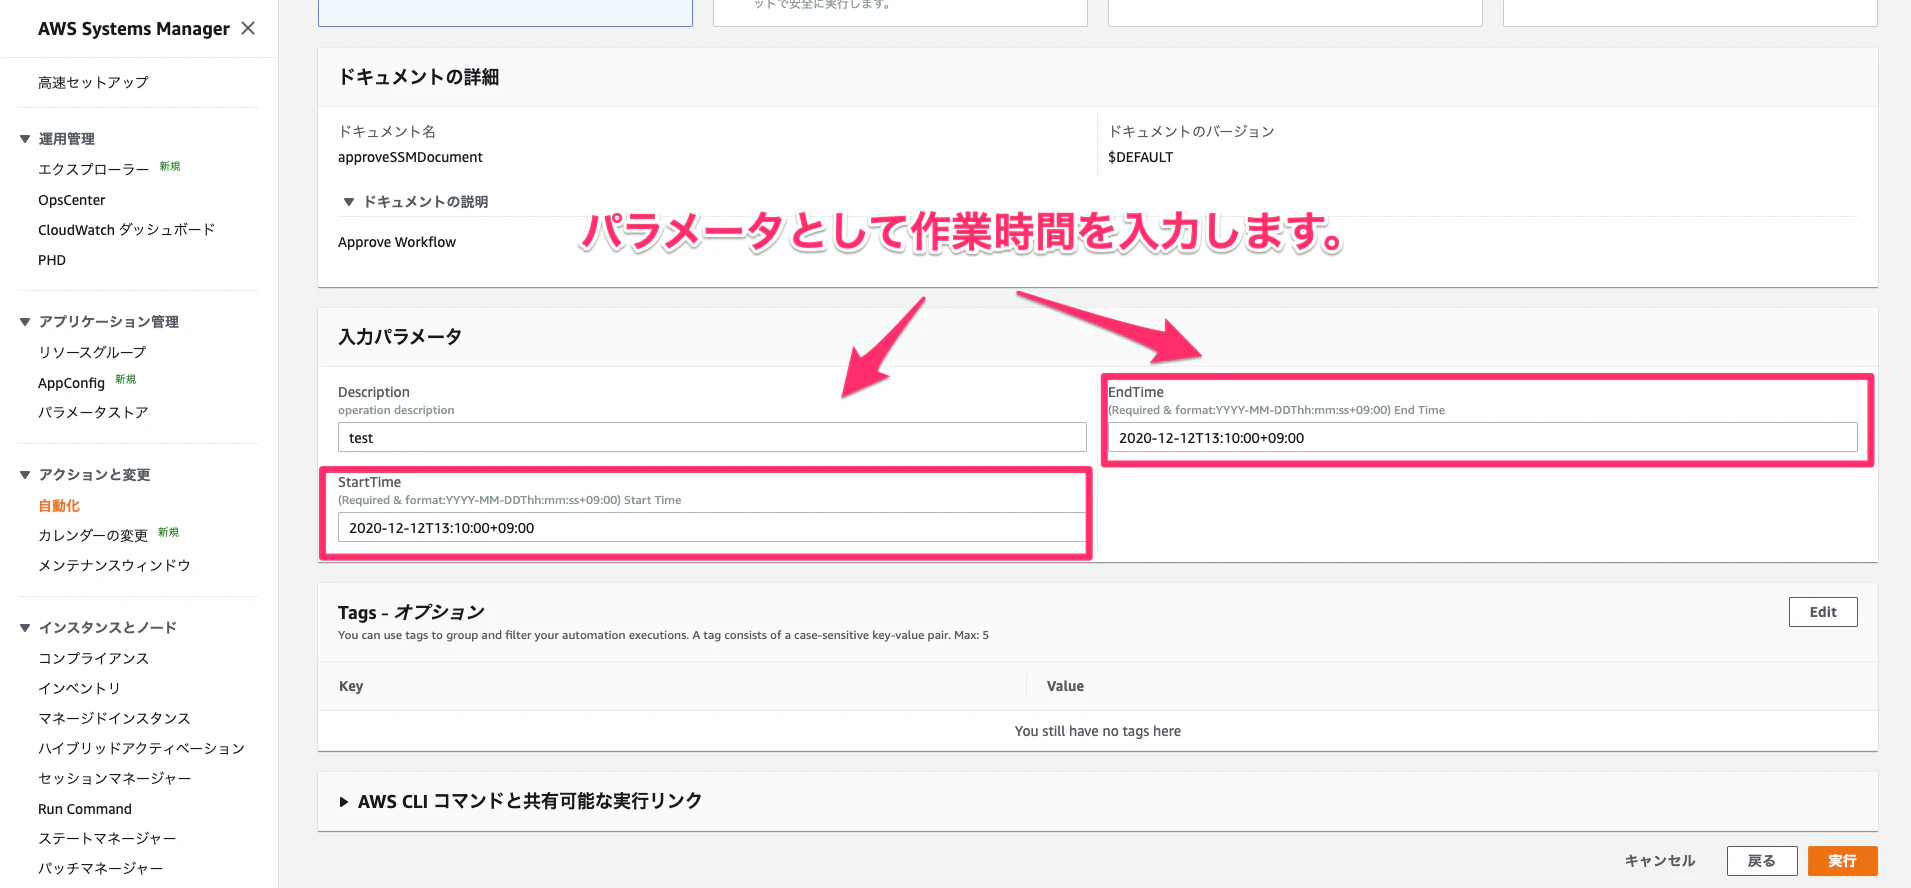
Task: Open 高速セットアップ in sidebar
Action: point(93,82)
